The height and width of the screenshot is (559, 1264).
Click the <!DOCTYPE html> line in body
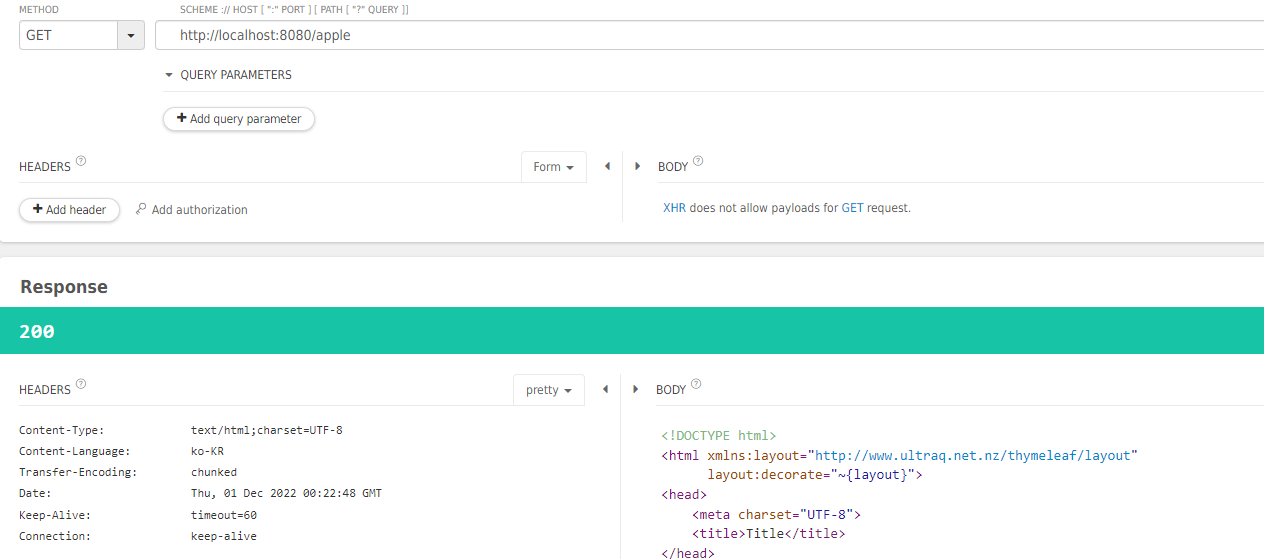(x=719, y=436)
